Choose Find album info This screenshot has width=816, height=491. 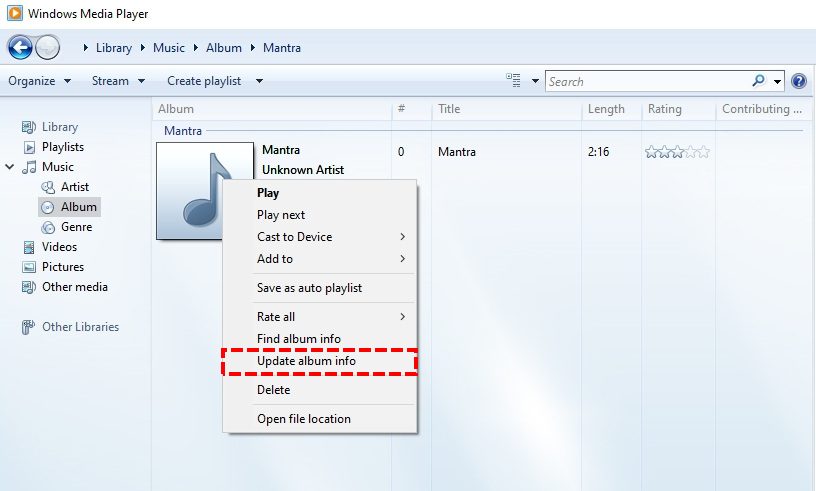(x=320, y=339)
